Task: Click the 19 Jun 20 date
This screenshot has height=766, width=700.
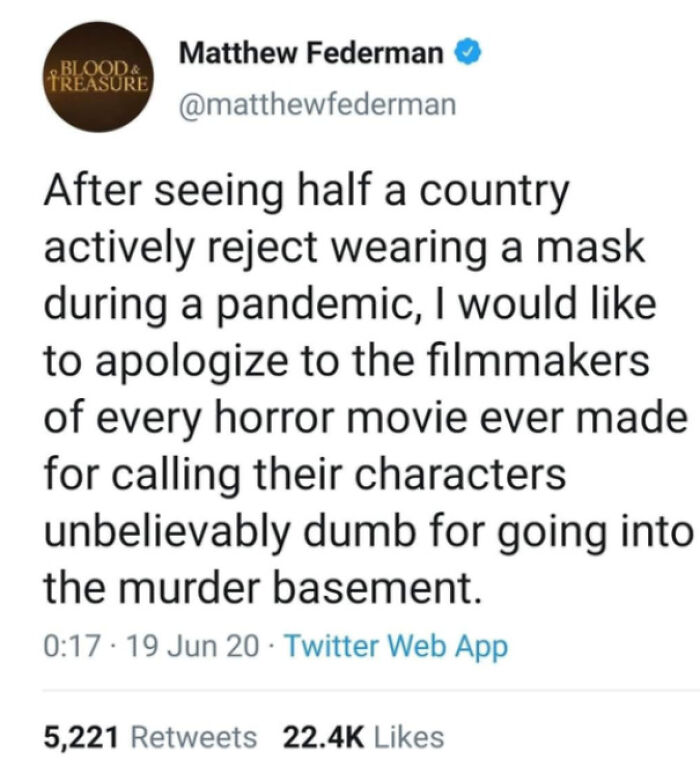Action: (193, 646)
